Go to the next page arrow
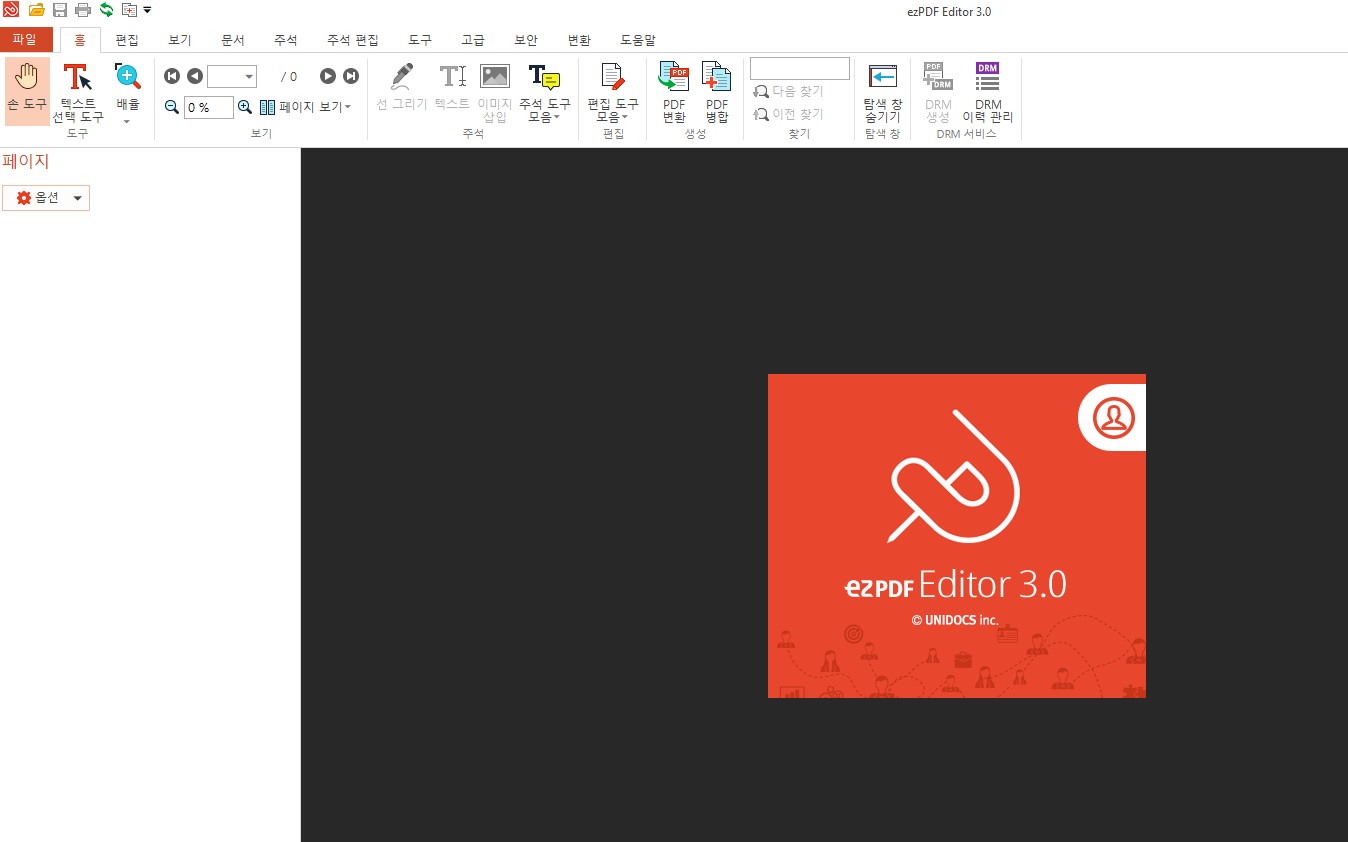 pos(328,76)
